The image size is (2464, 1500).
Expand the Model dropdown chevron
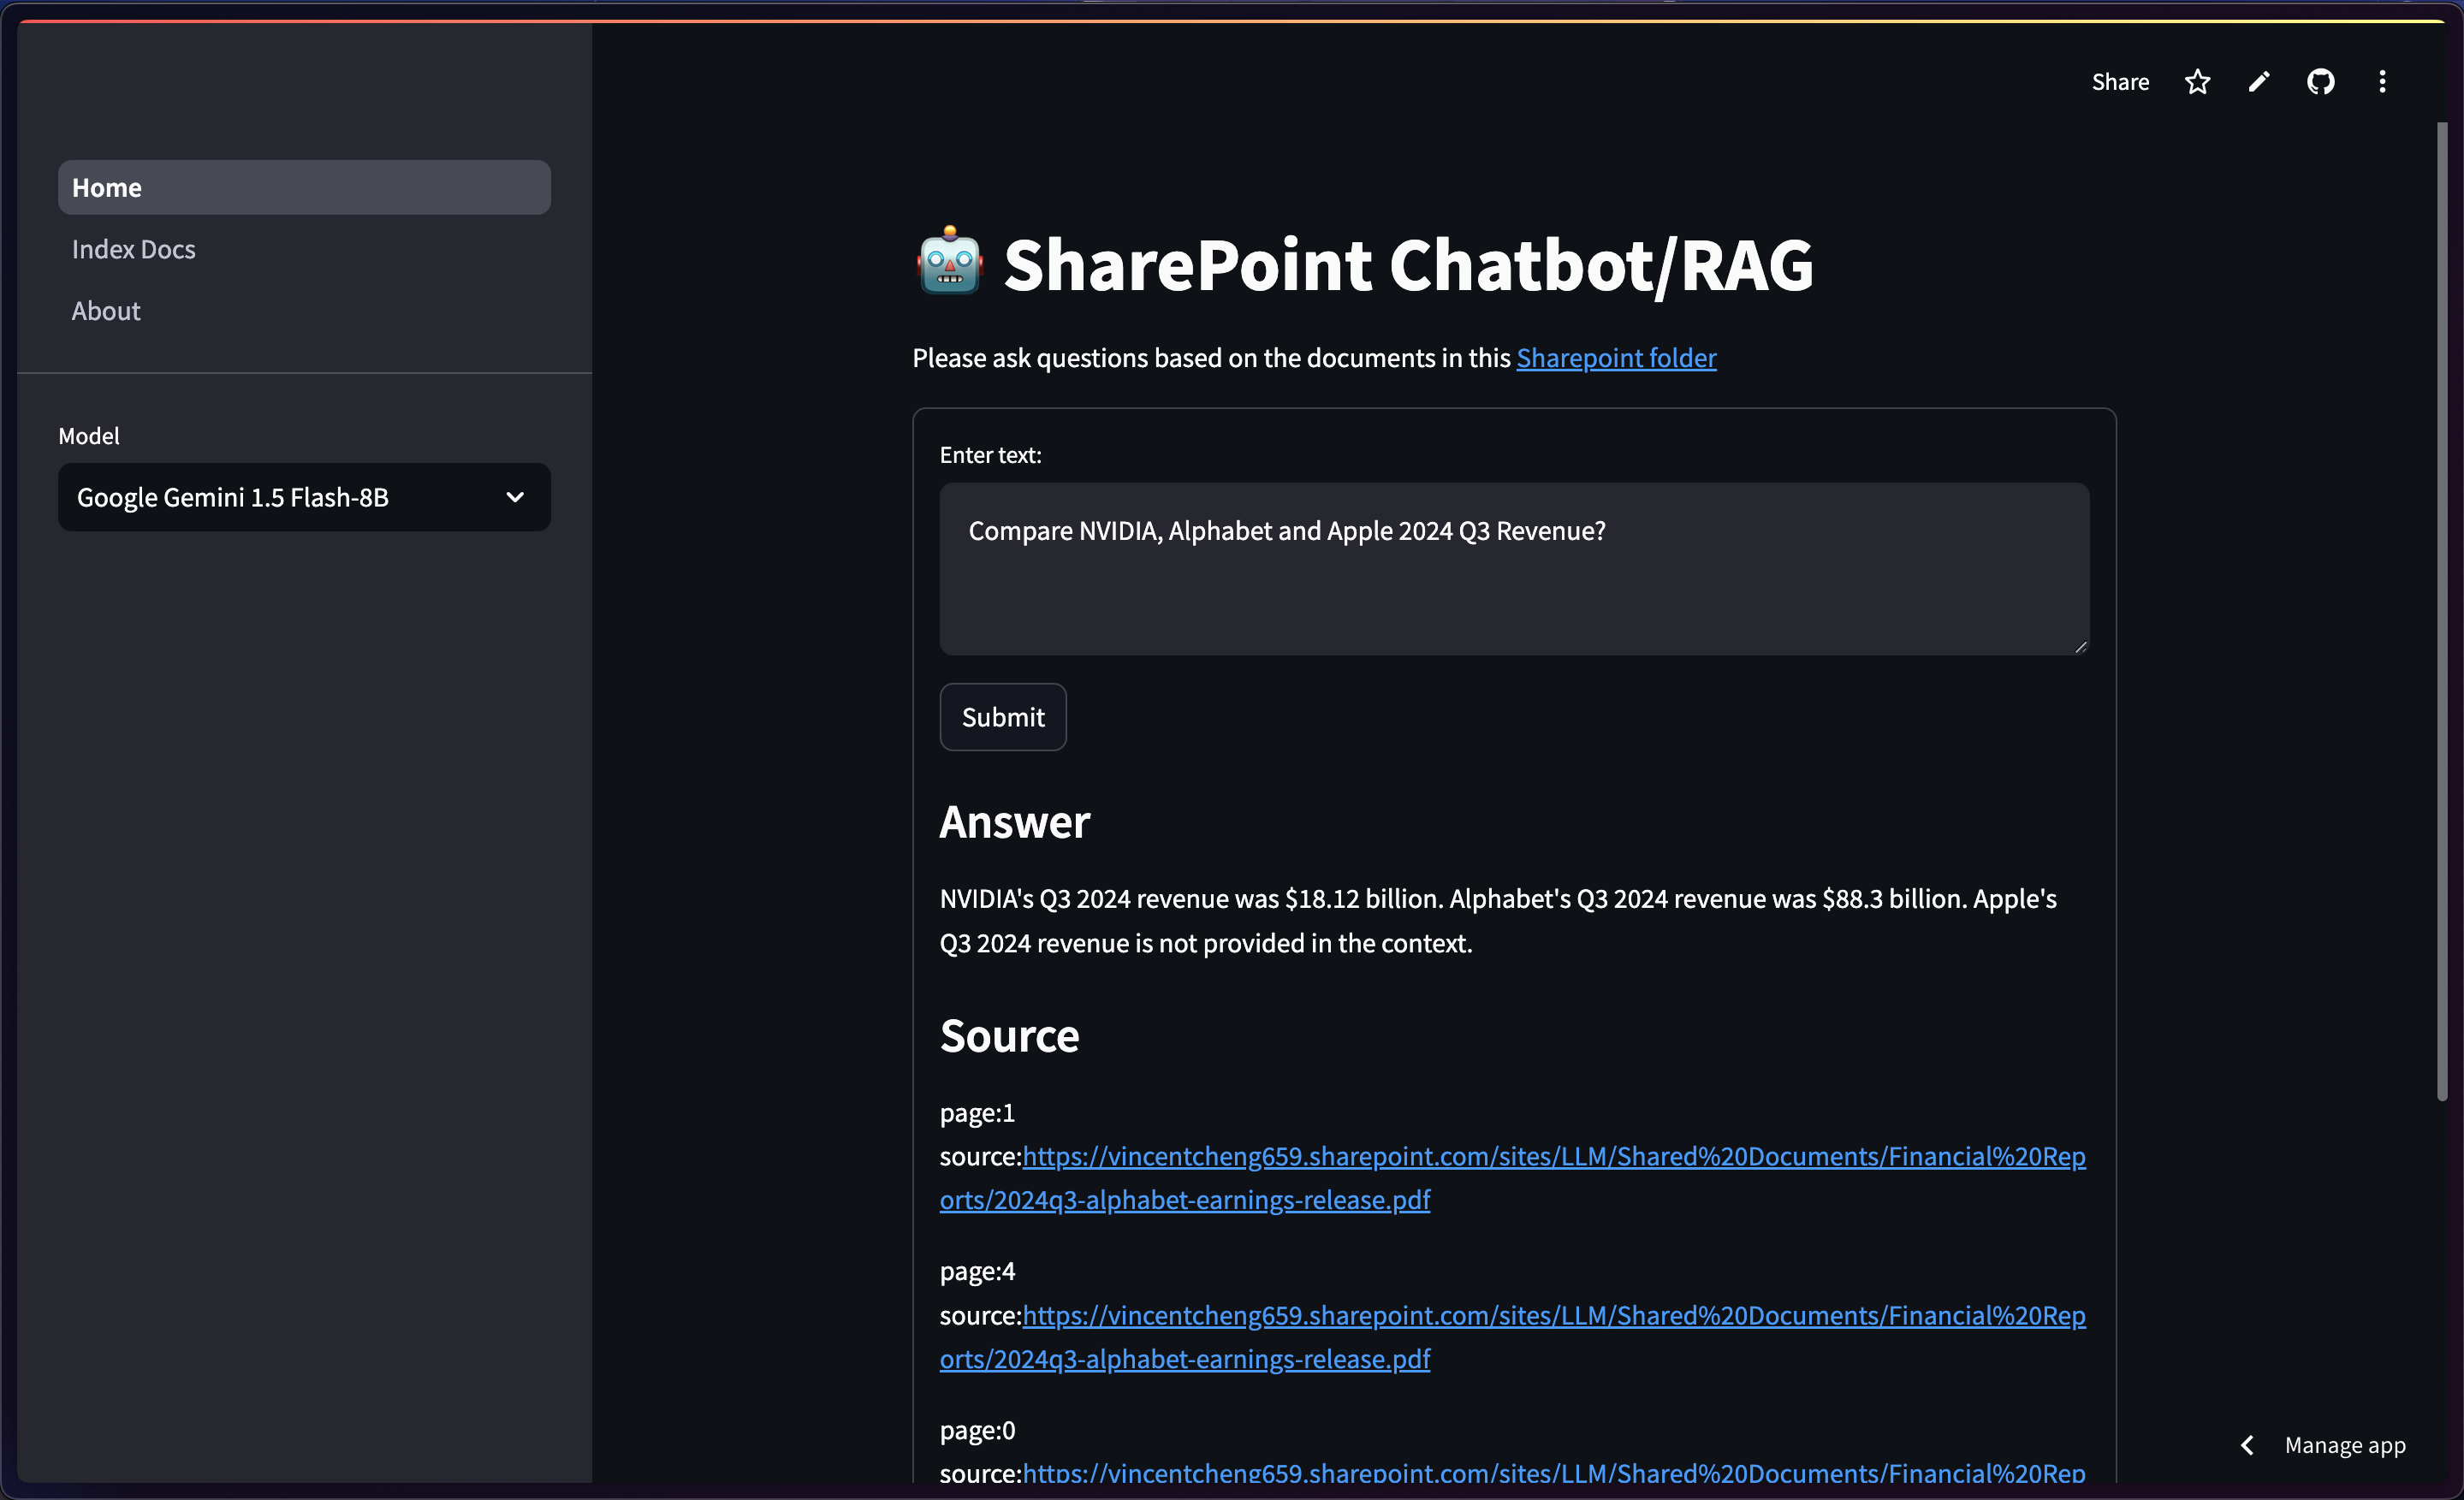pyautogui.click(x=515, y=497)
